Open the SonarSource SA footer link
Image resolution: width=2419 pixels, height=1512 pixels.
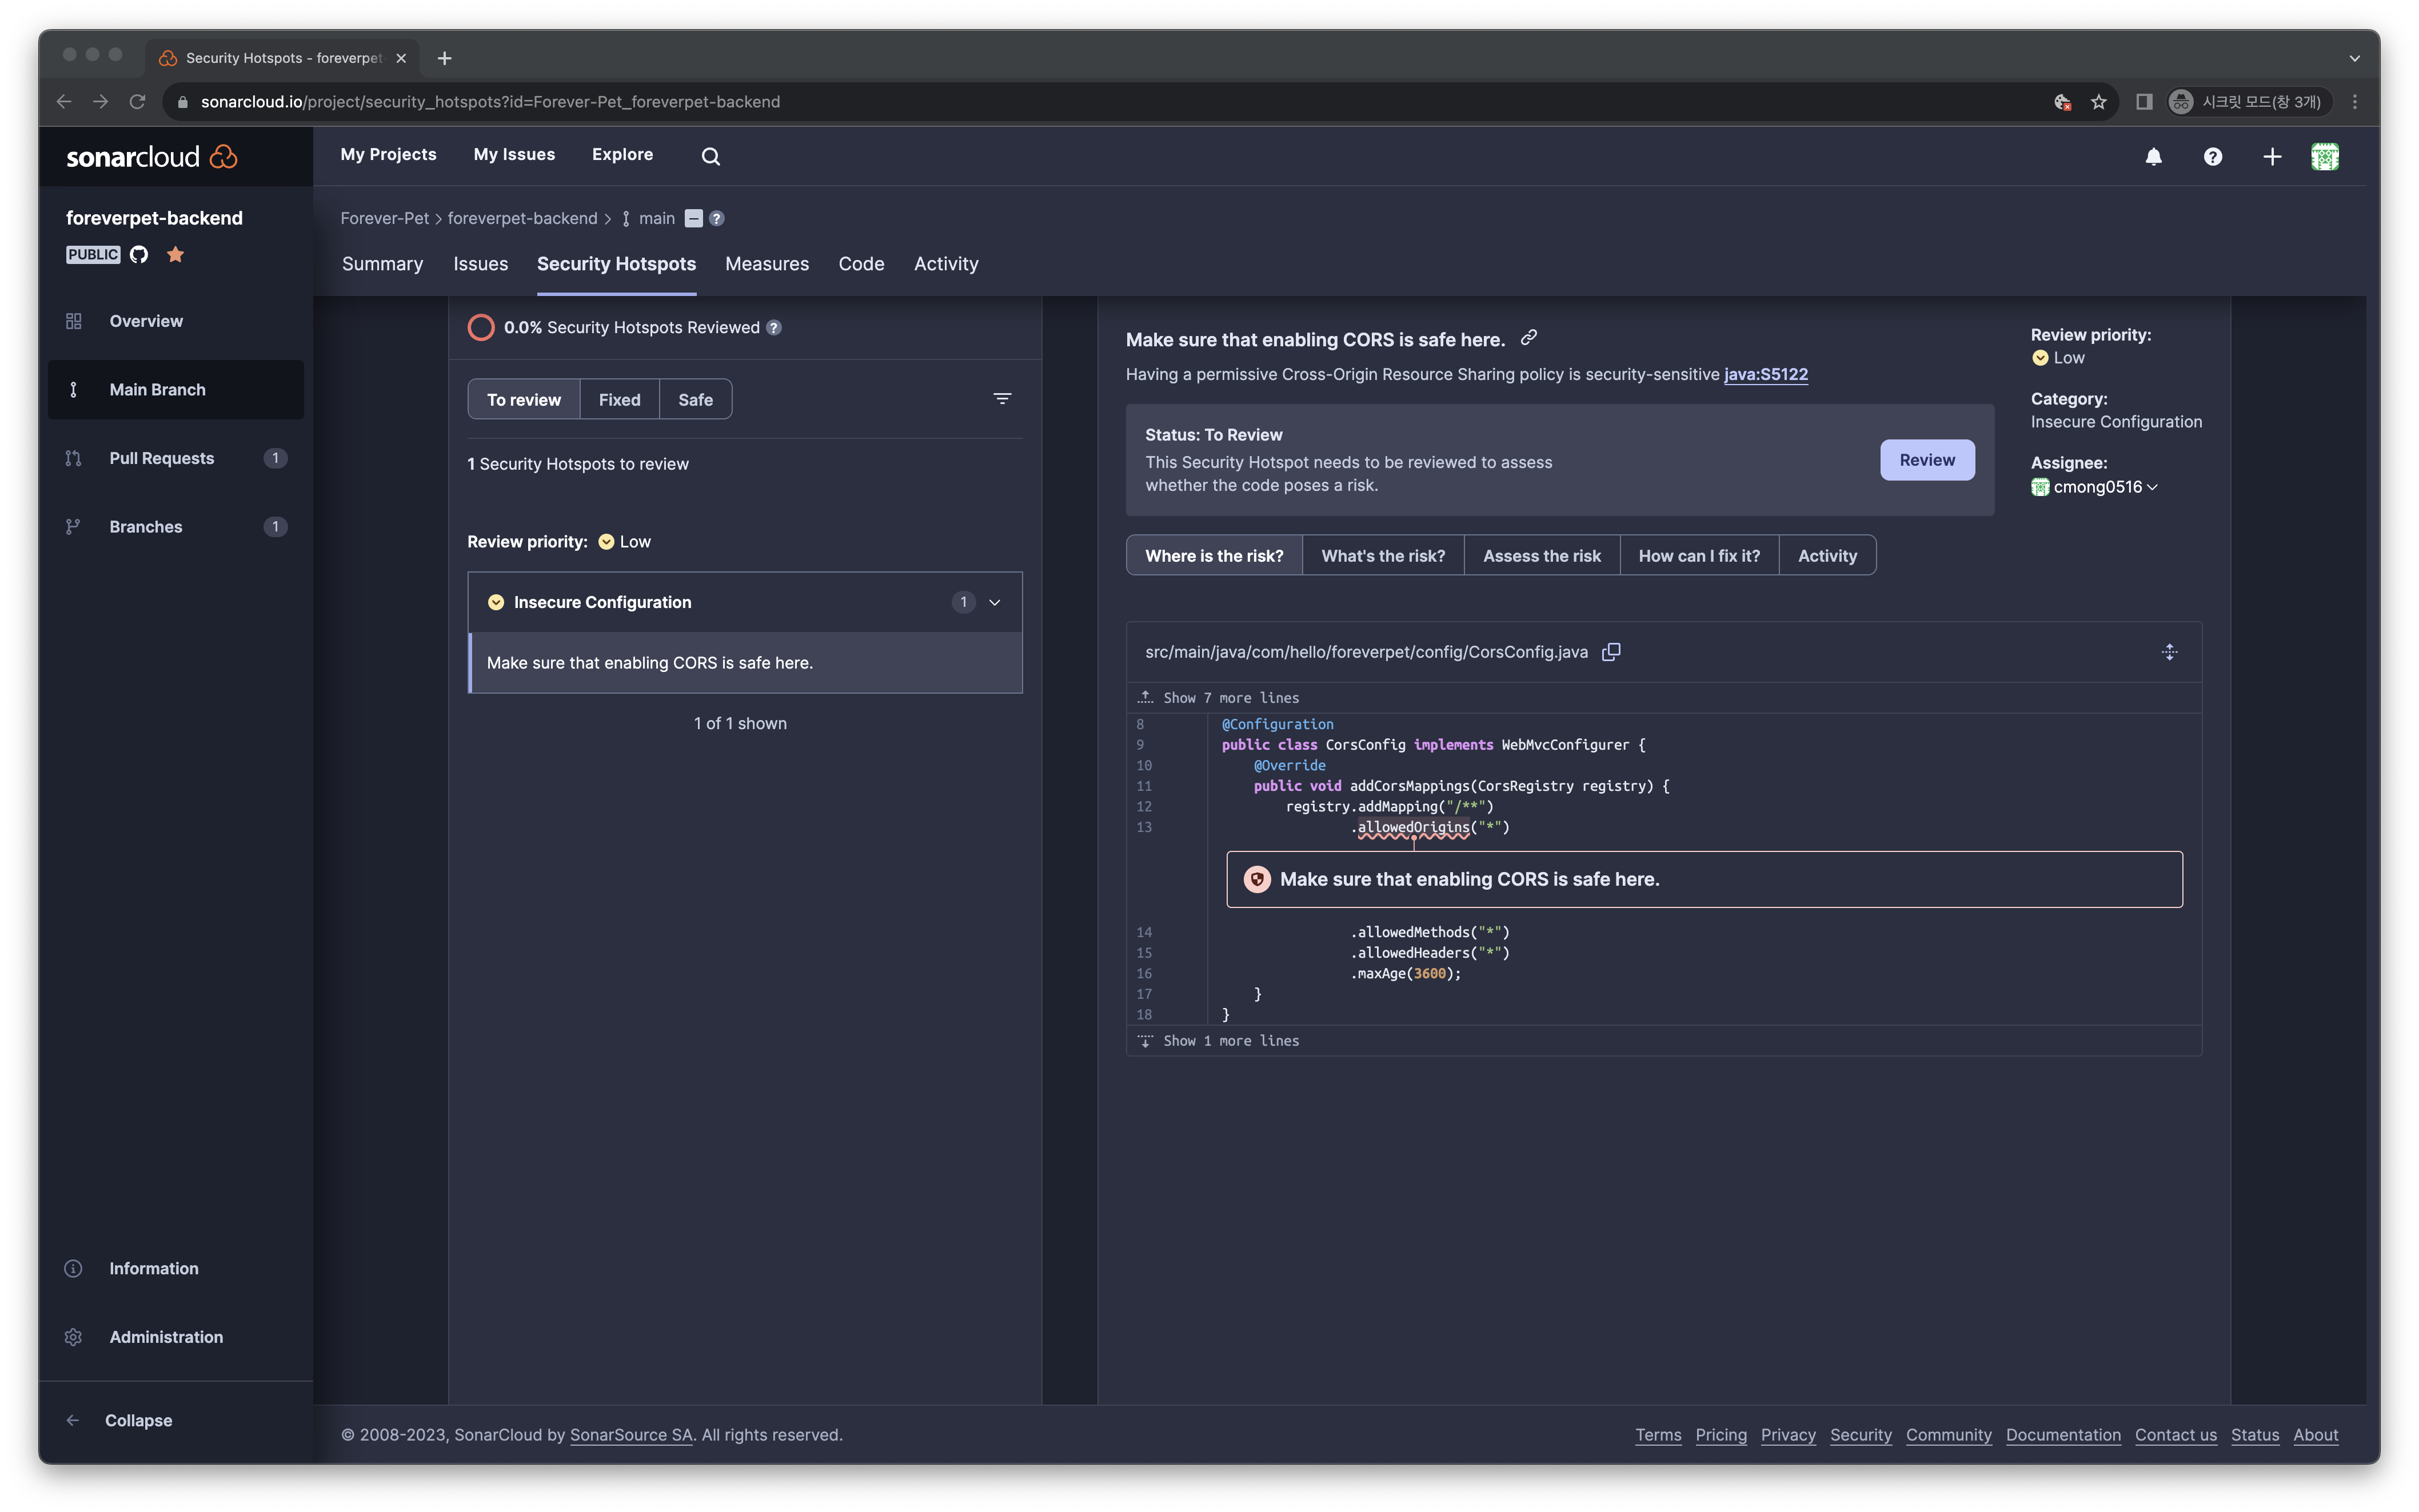631,1435
